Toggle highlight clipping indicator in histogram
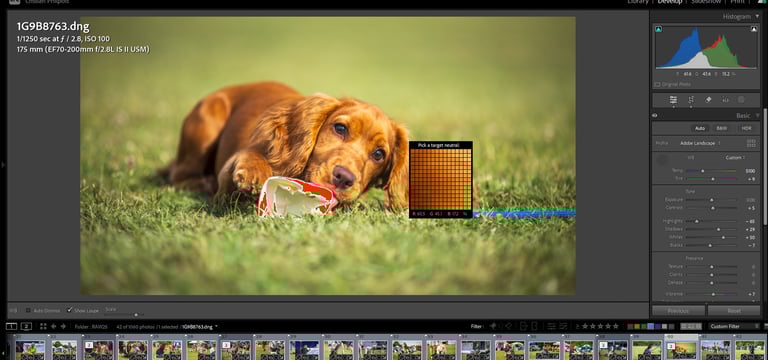The height and width of the screenshot is (360, 768). tap(754, 29)
